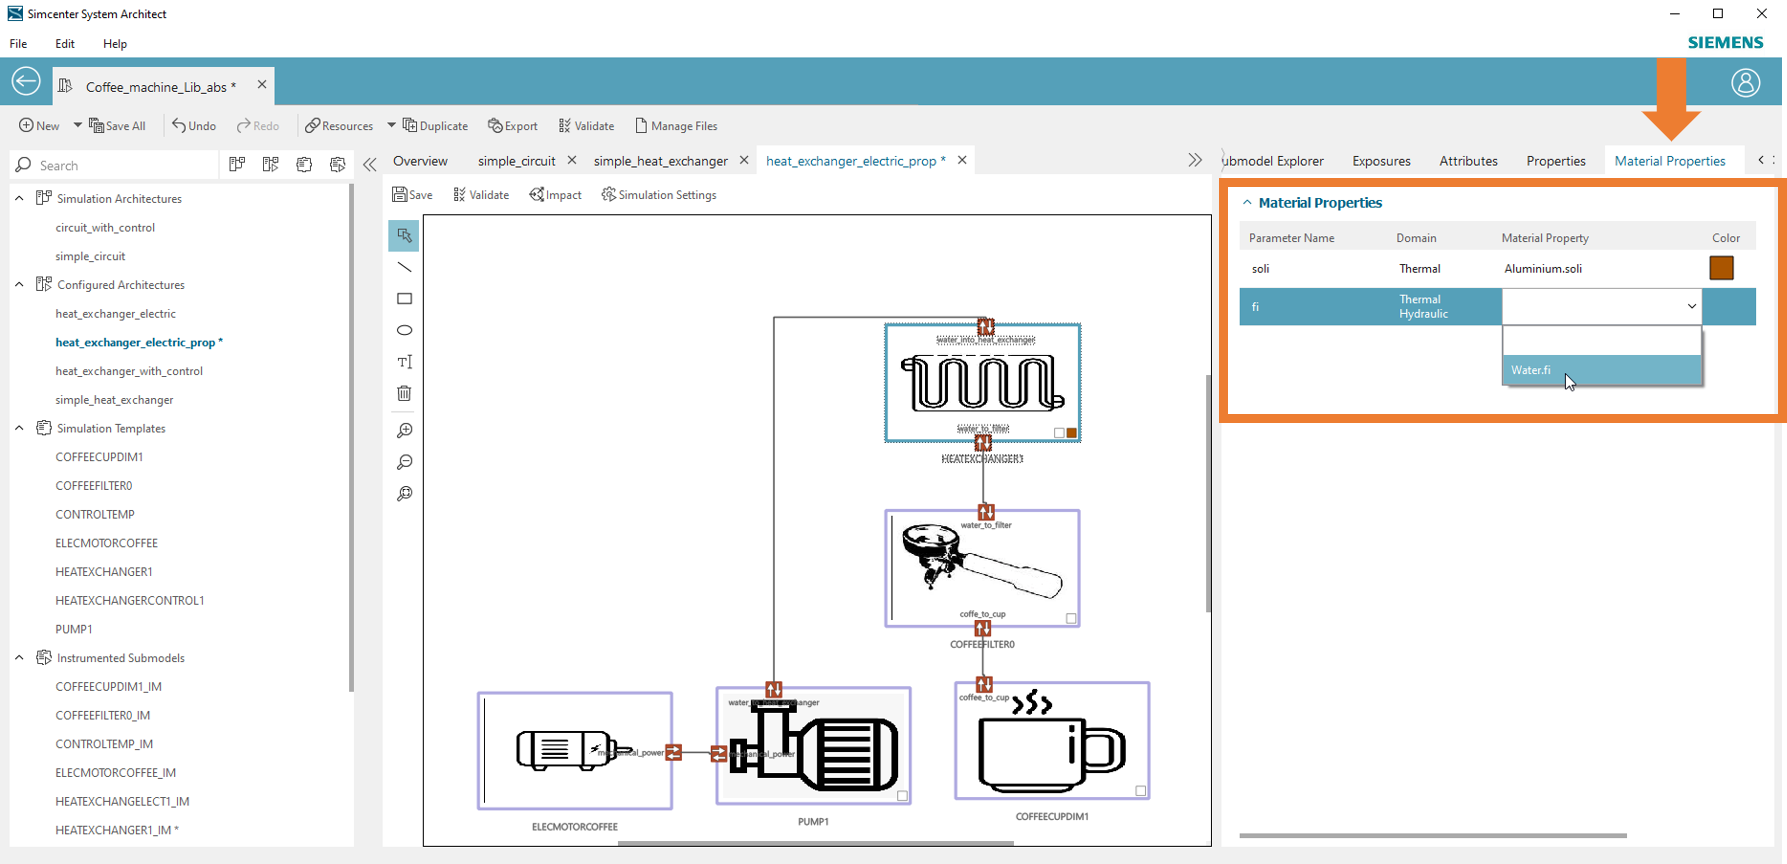
Task: Click the fourth filter icon beside Search
Action: [x=338, y=165]
